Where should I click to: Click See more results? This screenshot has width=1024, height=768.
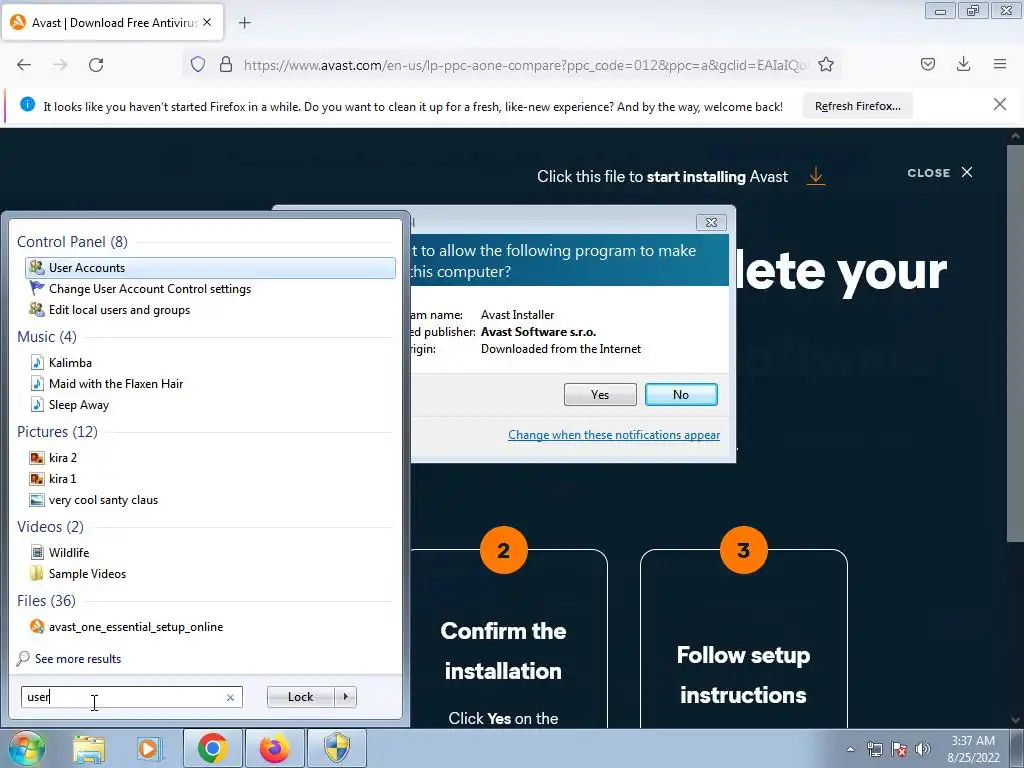pyautogui.click(x=78, y=658)
